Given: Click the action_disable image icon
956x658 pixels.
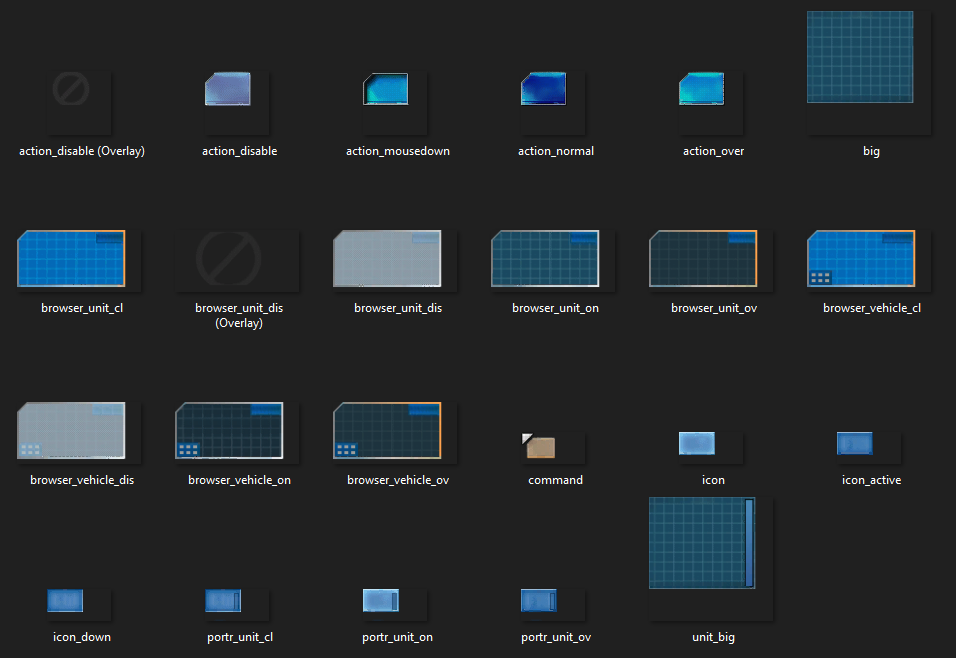Looking at the screenshot, I should click(228, 89).
